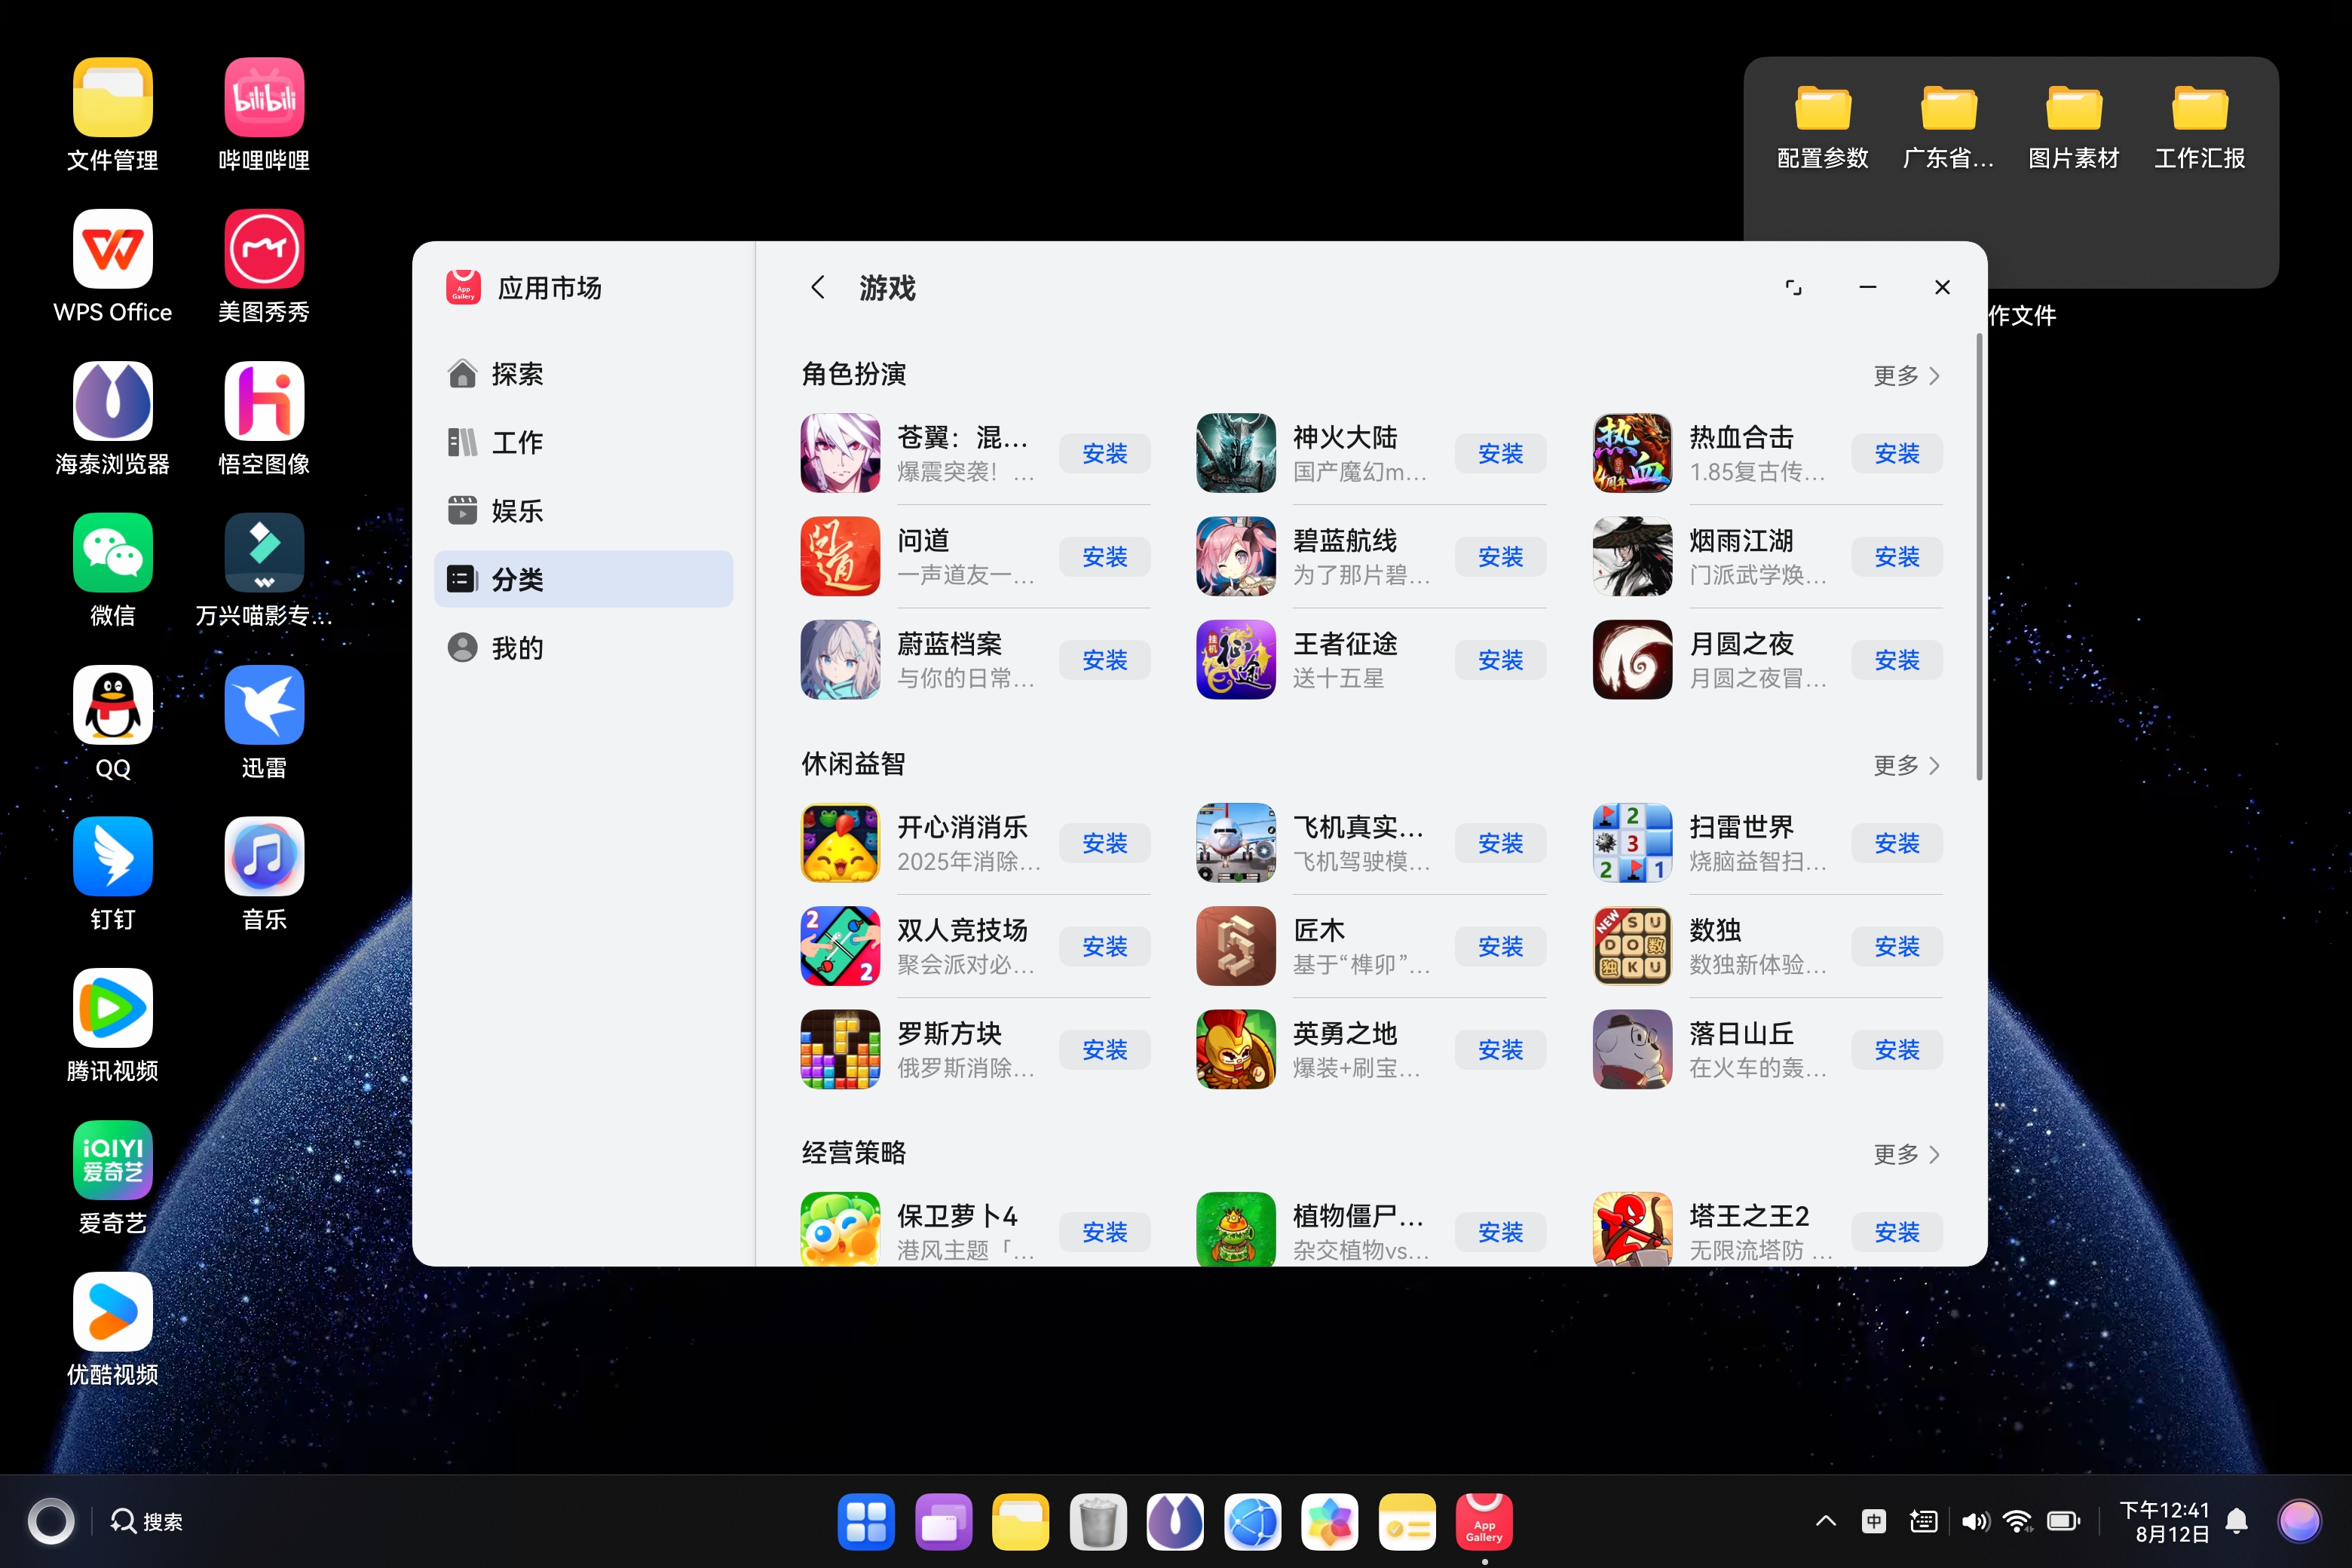Install 碧蓝航线
Screen dimensions: 2352x1568
coord(1500,557)
